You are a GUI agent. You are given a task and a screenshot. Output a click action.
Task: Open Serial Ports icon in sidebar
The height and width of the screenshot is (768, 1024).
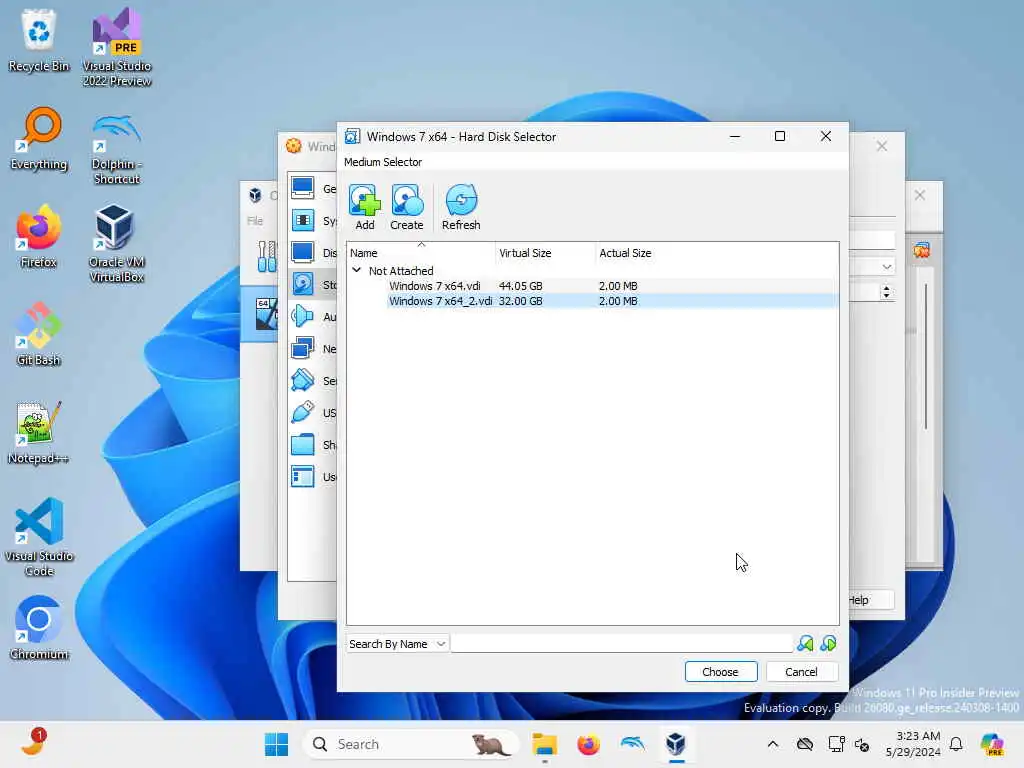[x=302, y=380]
